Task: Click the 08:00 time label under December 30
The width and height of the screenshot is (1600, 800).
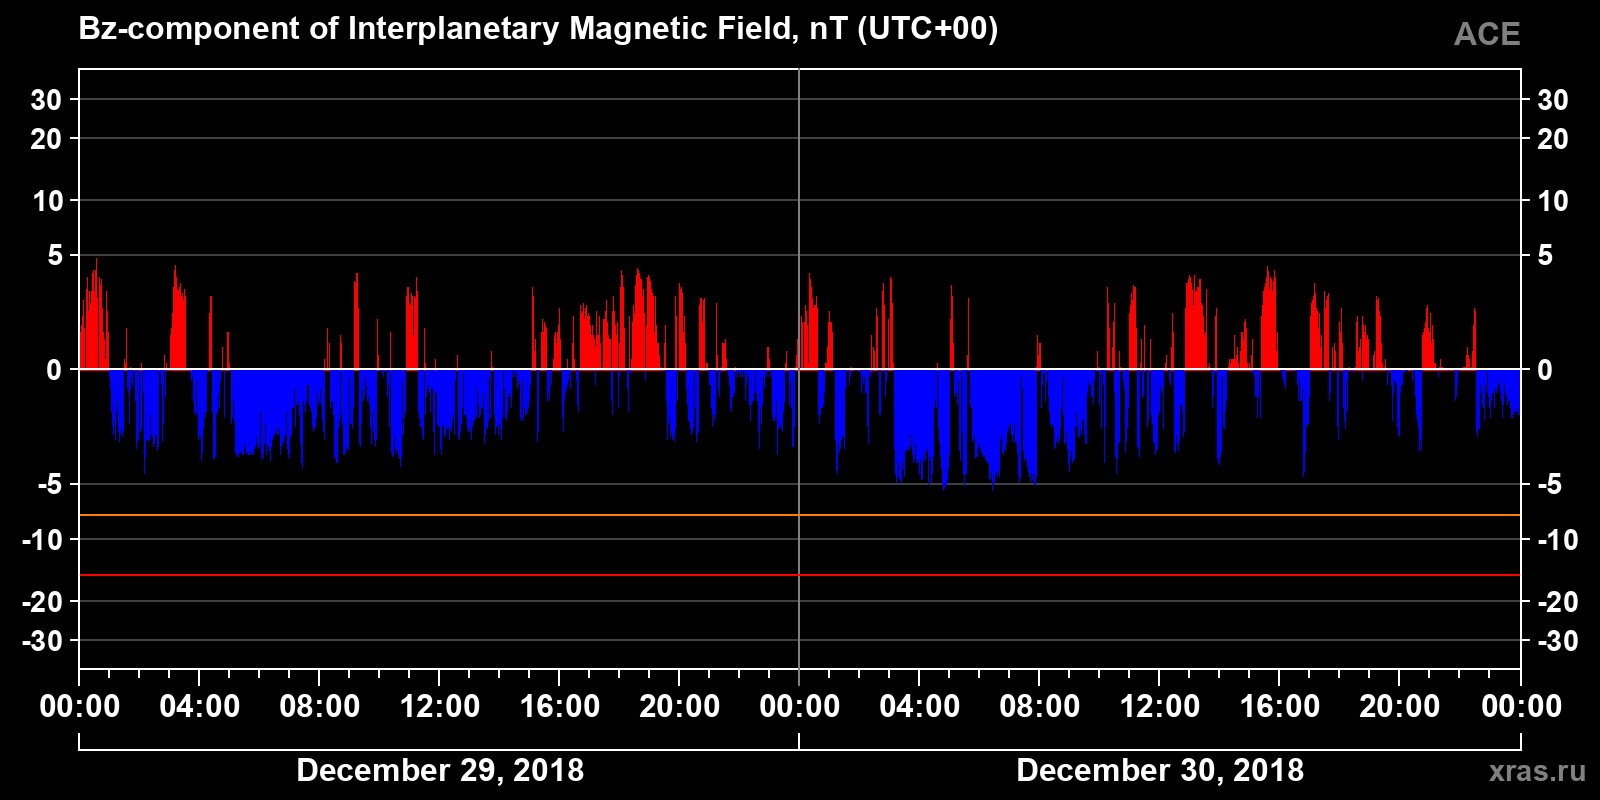Action: 1040,706
